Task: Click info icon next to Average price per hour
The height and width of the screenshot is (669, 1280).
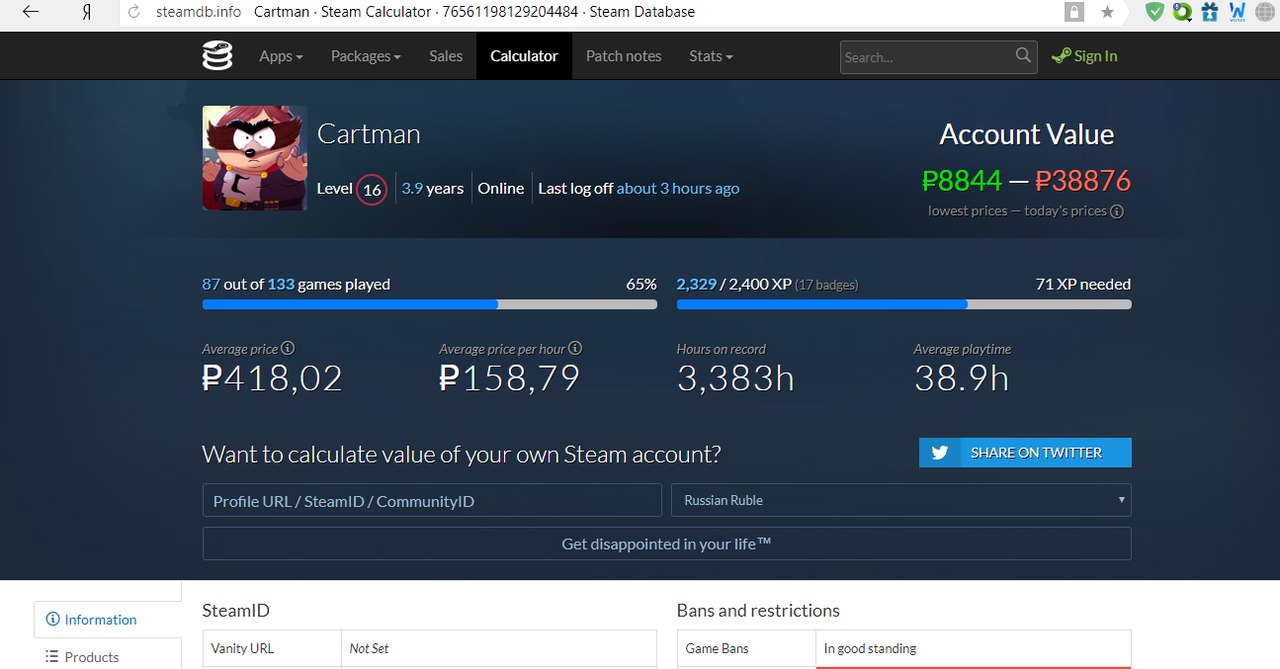Action: coord(575,348)
